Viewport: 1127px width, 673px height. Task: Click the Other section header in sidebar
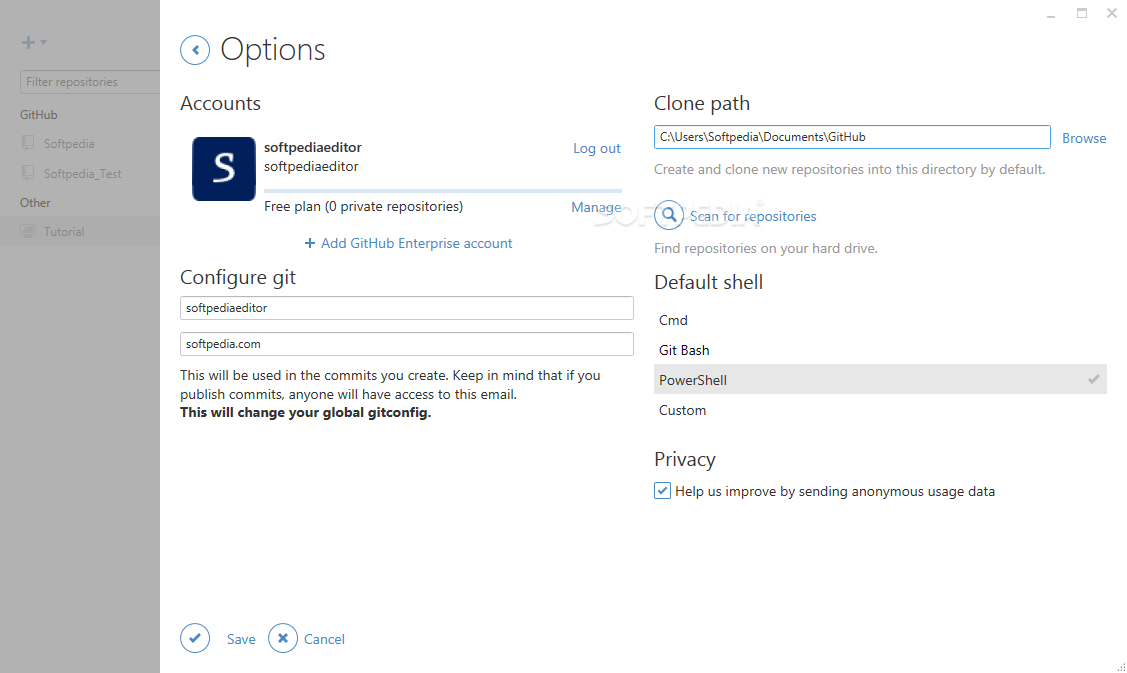[x=35, y=203]
